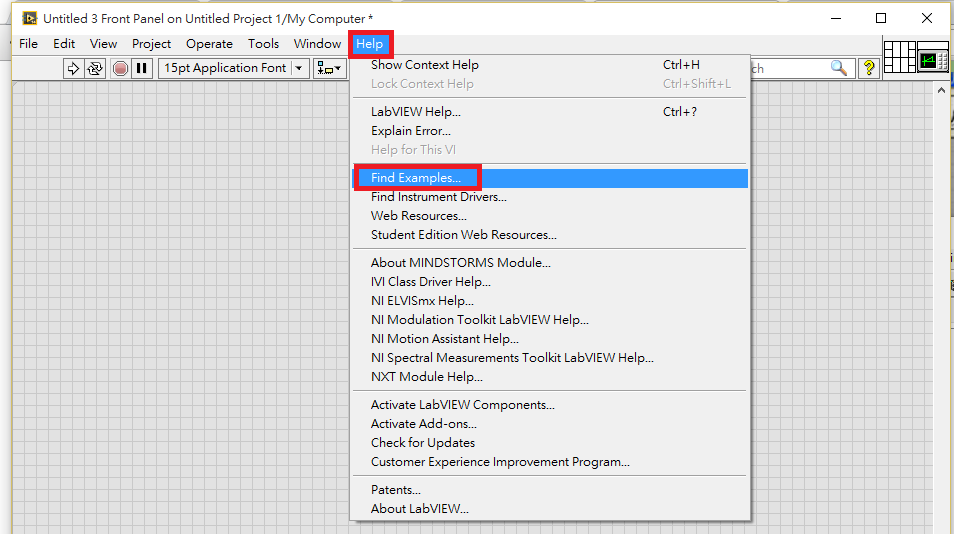Viewport: 954px width, 534px height.
Task: Choose NI Motion Assistant Help...
Action: pyautogui.click(x=550, y=339)
